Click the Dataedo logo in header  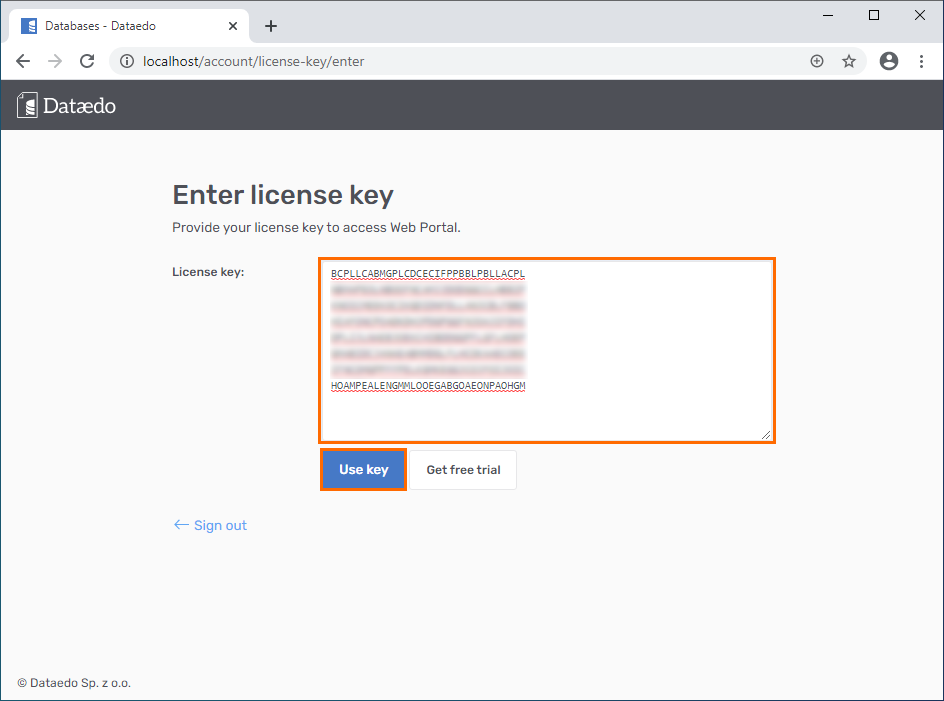coord(67,105)
